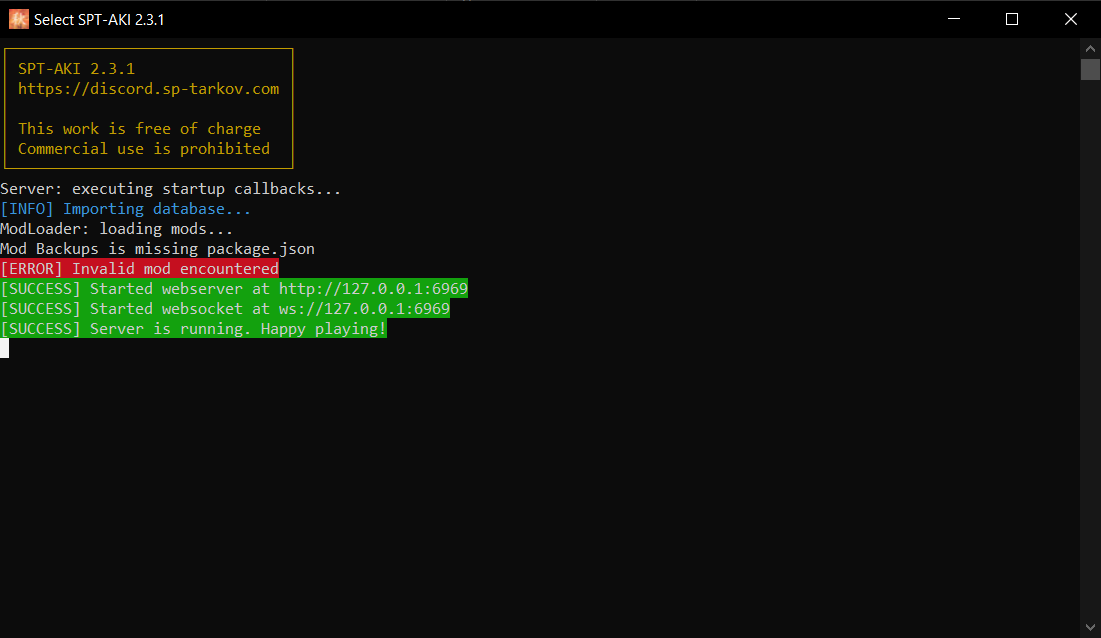Click 'This work is free of charge' line
This screenshot has height=638, width=1101.
coord(139,129)
